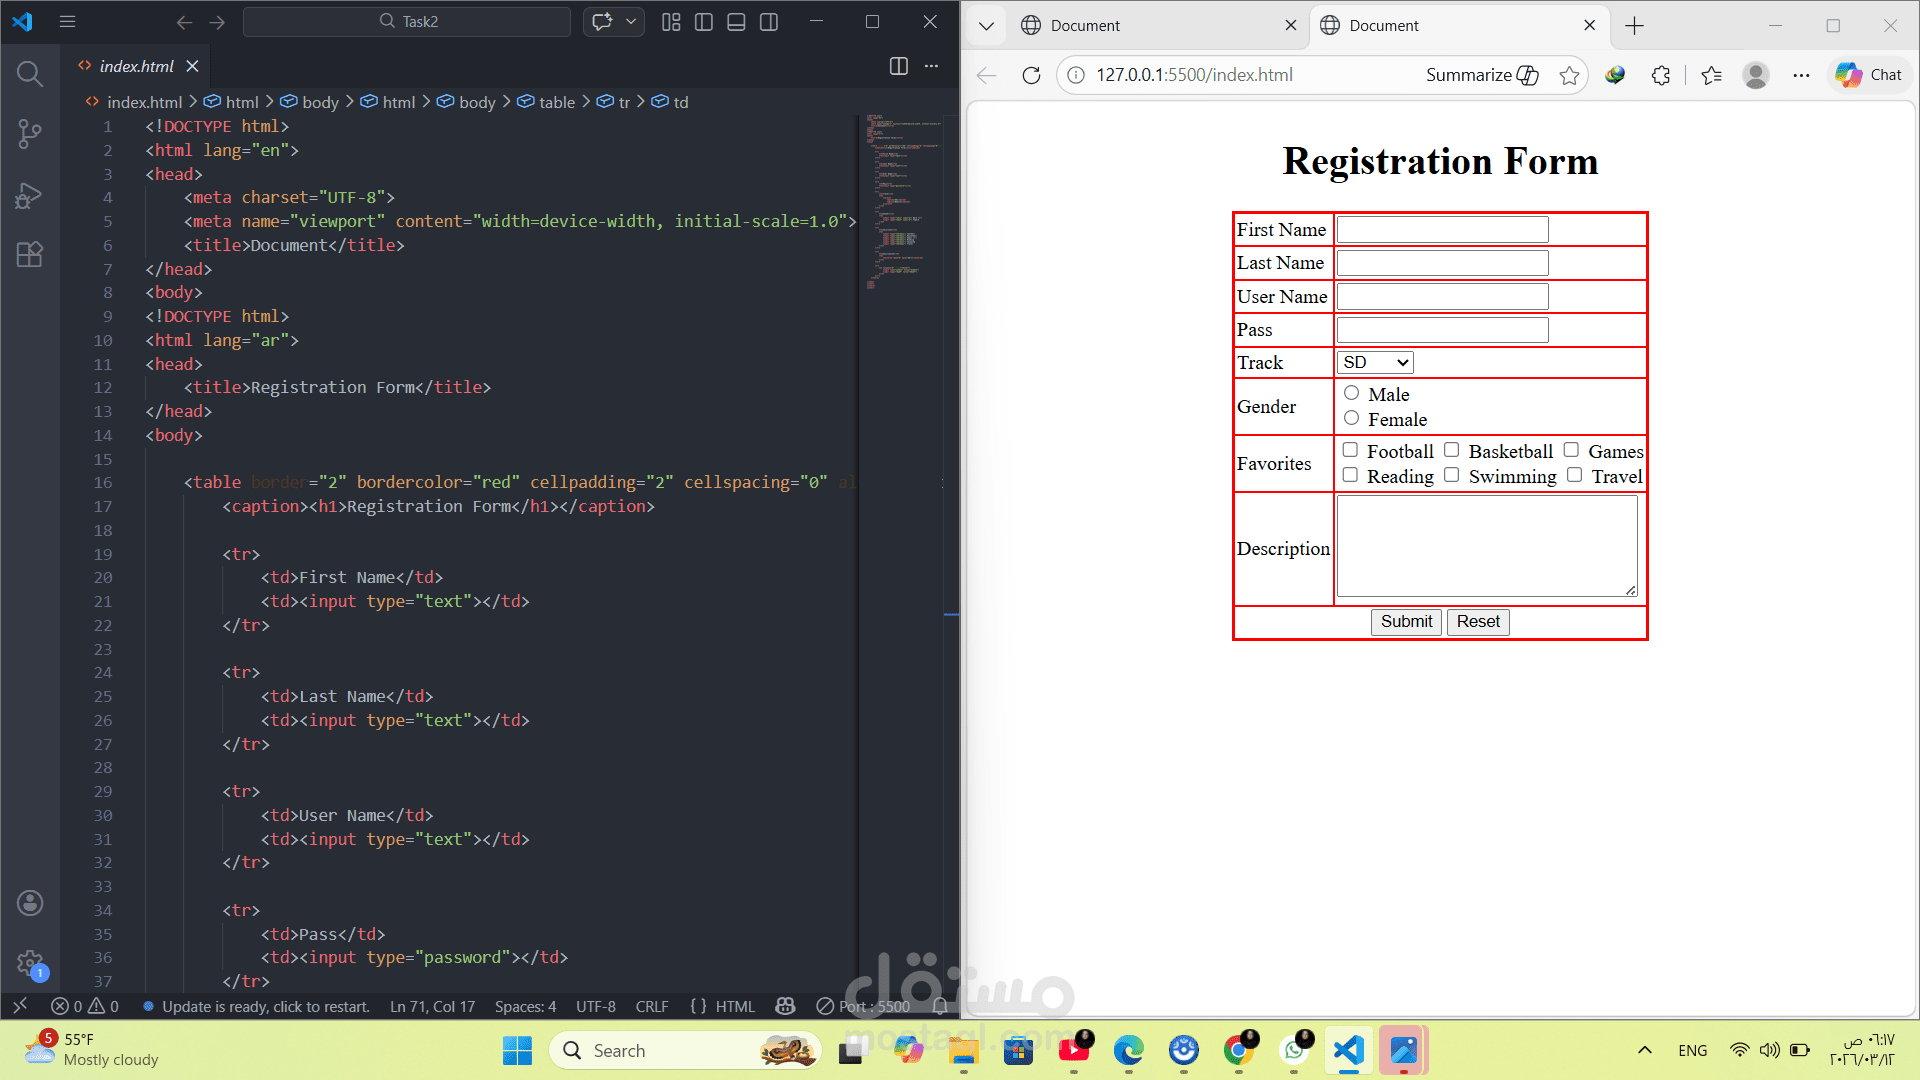Open the Run and Debug view
1920x1080 pixels.
(x=30, y=195)
